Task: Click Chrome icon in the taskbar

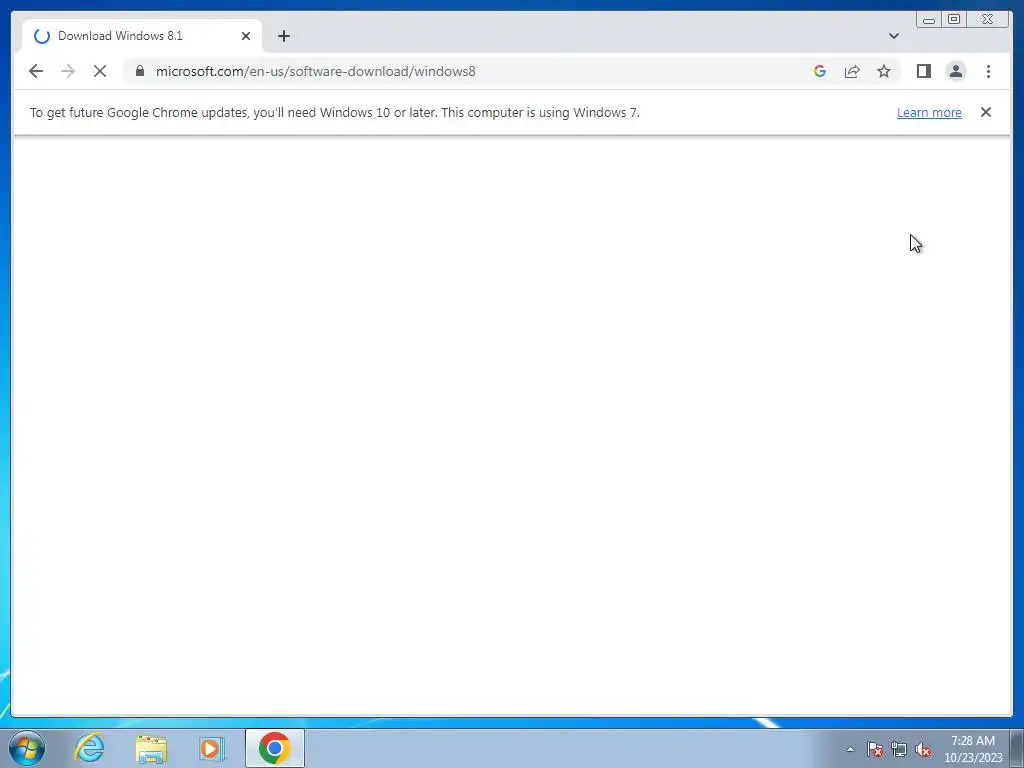Action: 274,748
